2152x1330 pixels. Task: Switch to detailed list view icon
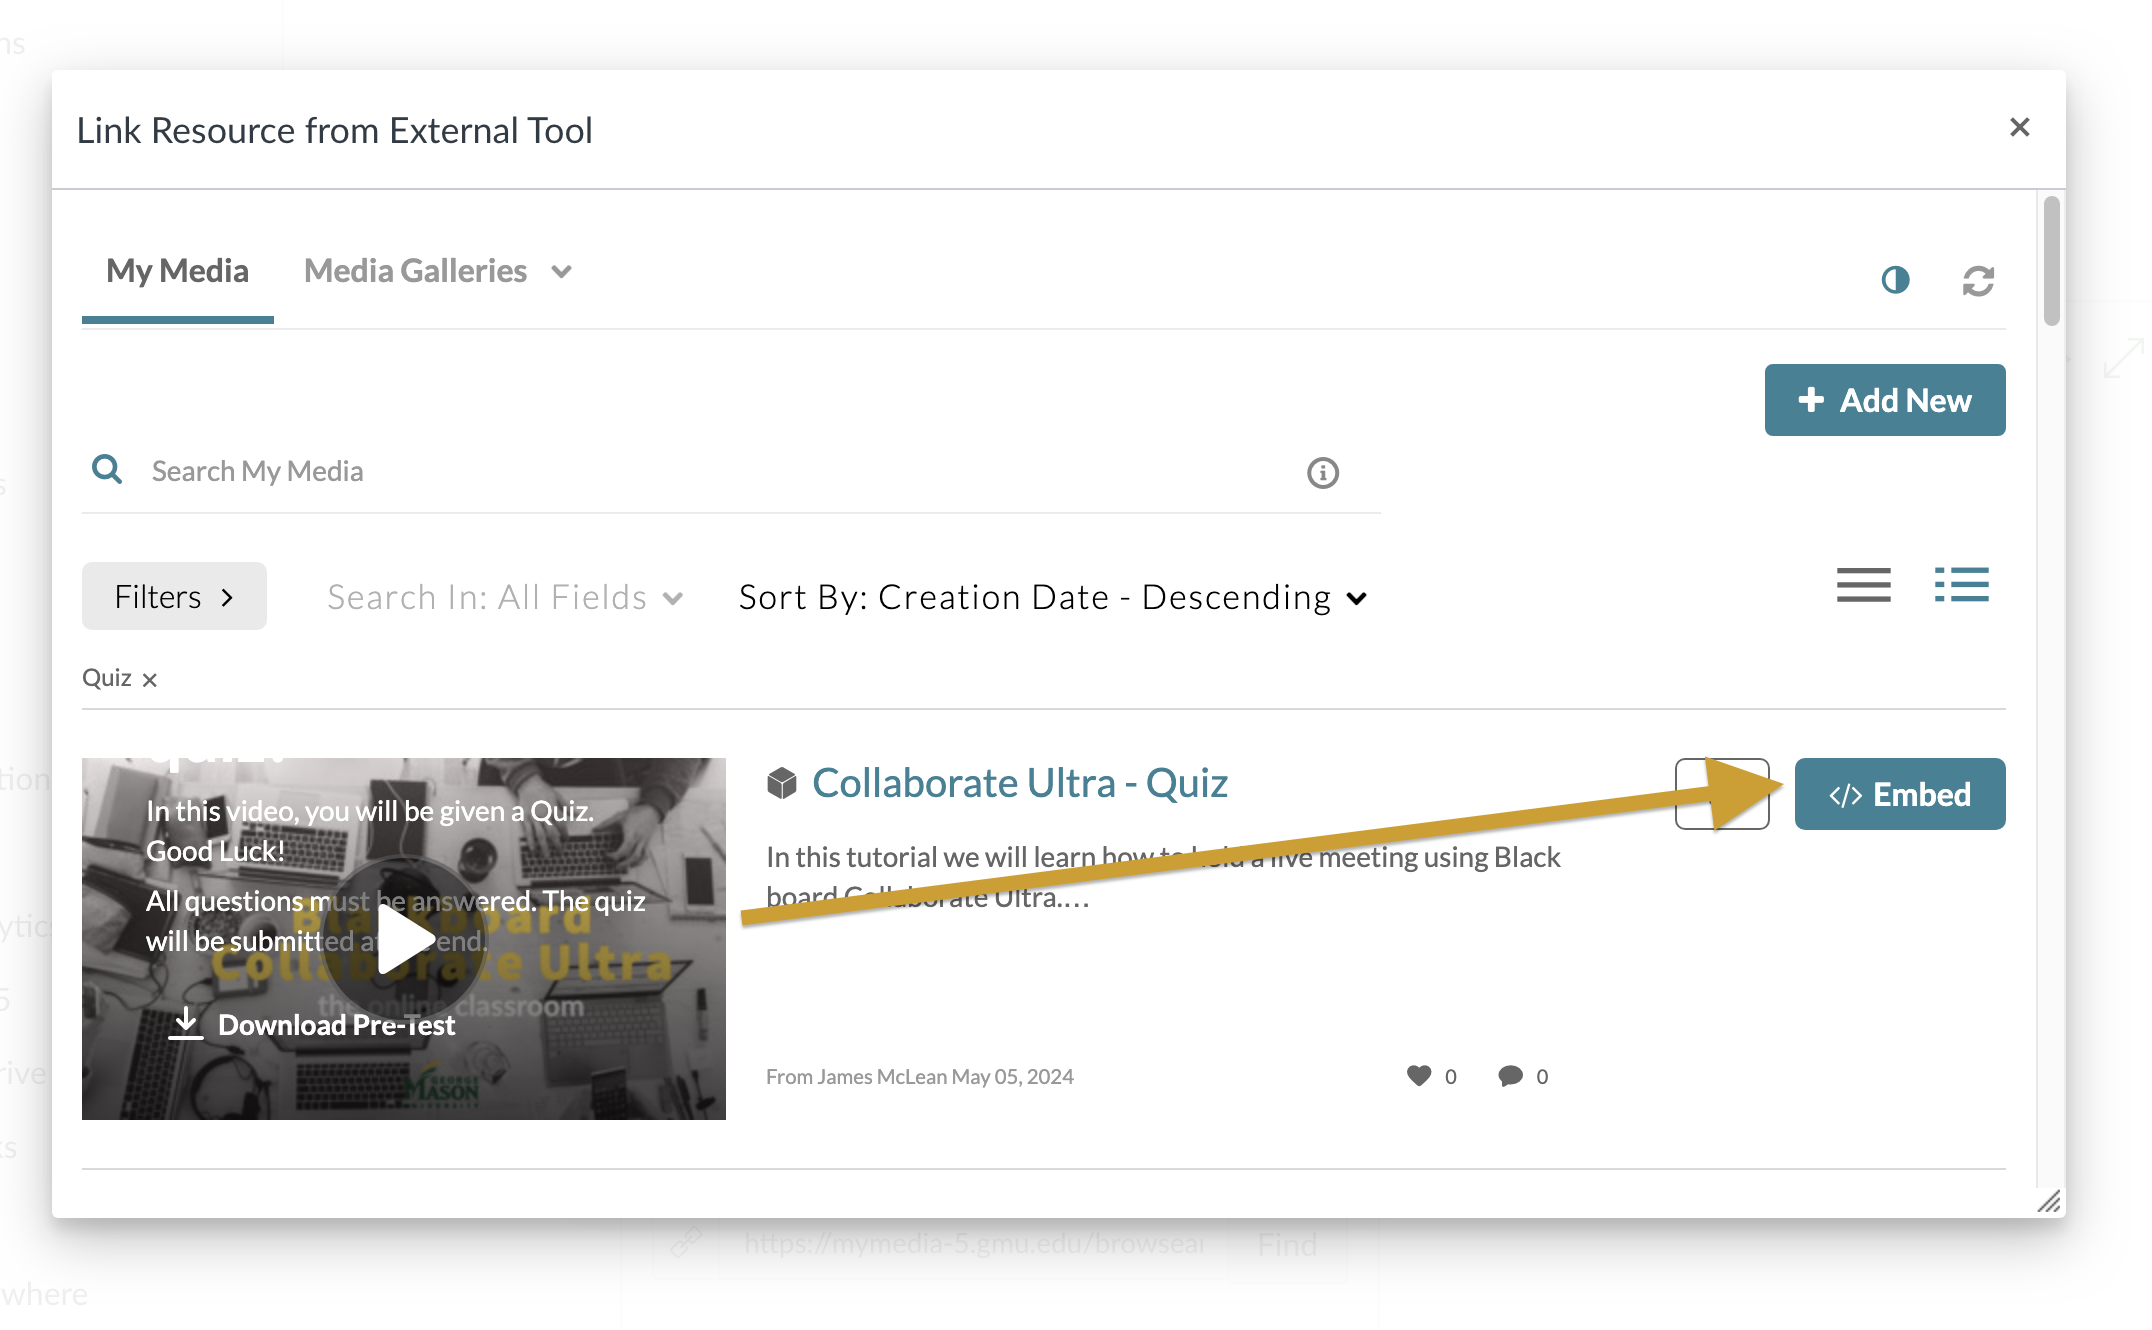click(x=1961, y=585)
